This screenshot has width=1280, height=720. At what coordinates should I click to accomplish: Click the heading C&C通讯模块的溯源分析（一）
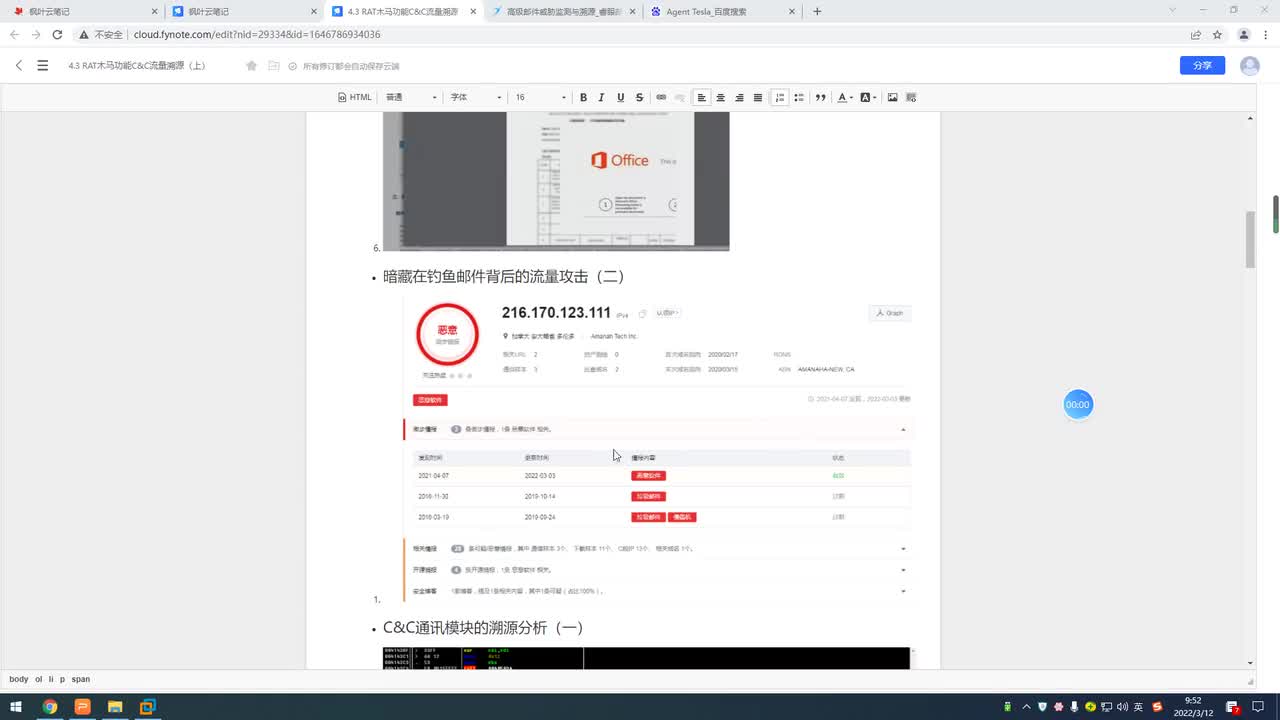click(x=483, y=628)
